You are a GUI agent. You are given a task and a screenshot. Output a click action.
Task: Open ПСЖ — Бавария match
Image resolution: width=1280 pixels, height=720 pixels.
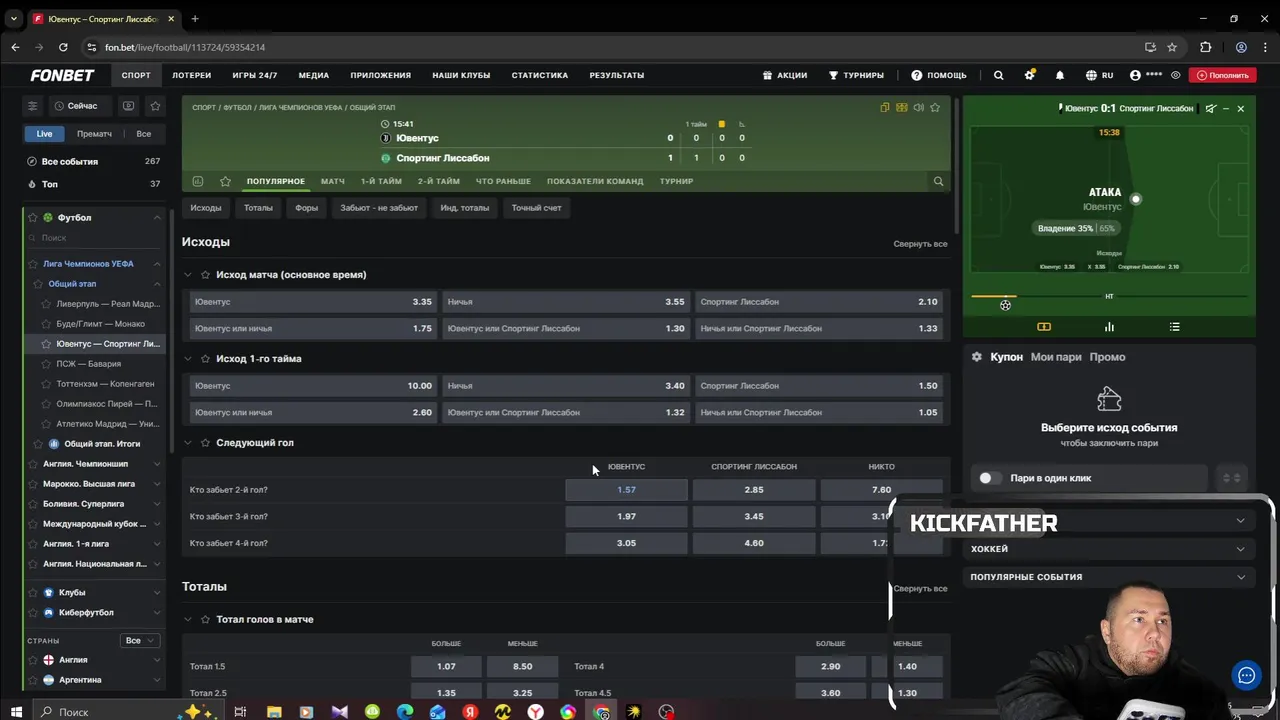88,364
